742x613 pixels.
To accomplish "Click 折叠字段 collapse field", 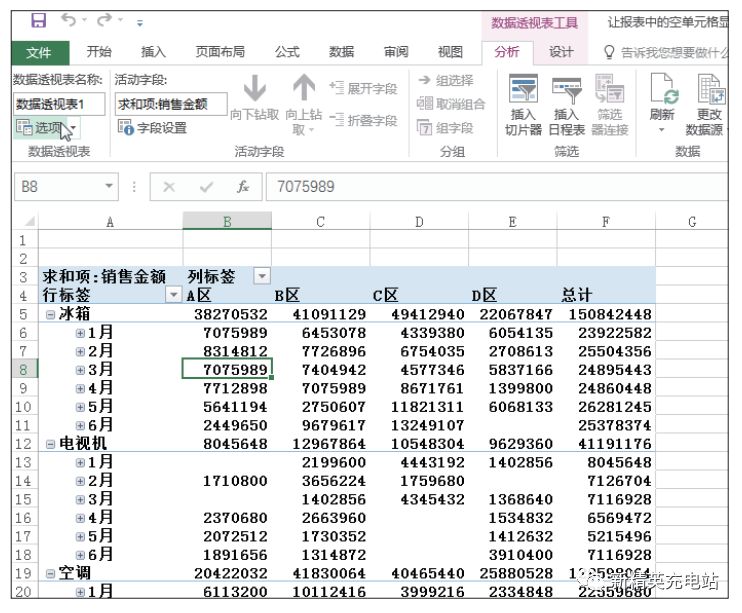I will [x=363, y=121].
